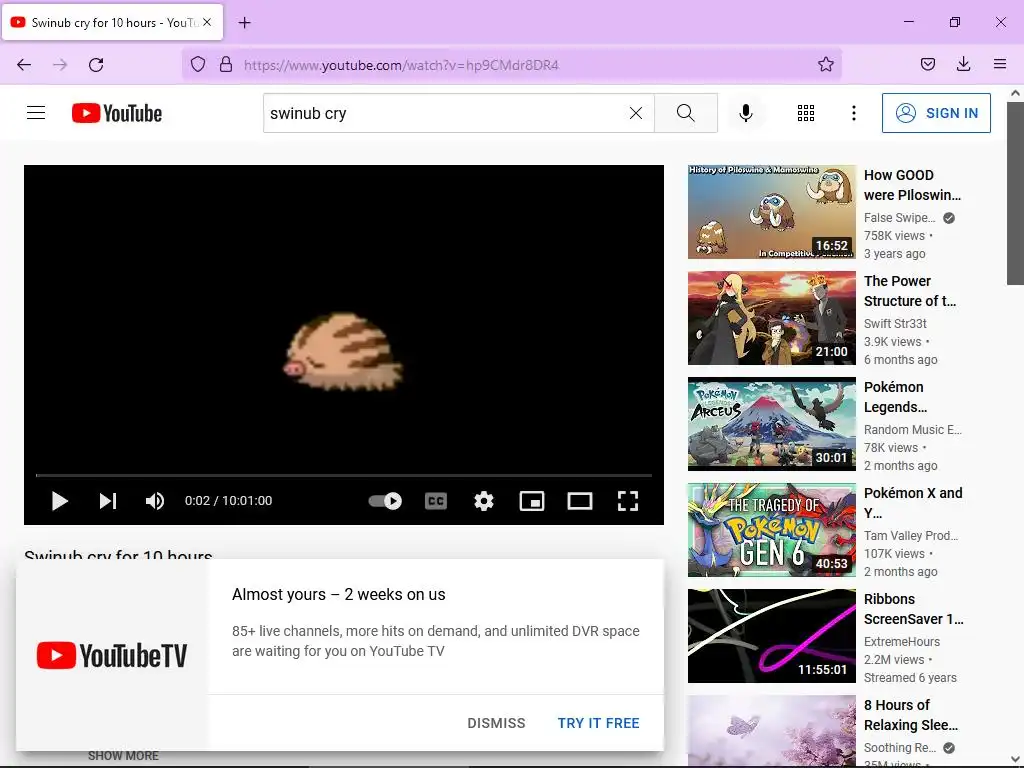Open 8 Hours of Relaxing Sleep title
Viewport: 1024px width, 768px height.
[x=911, y=715]
